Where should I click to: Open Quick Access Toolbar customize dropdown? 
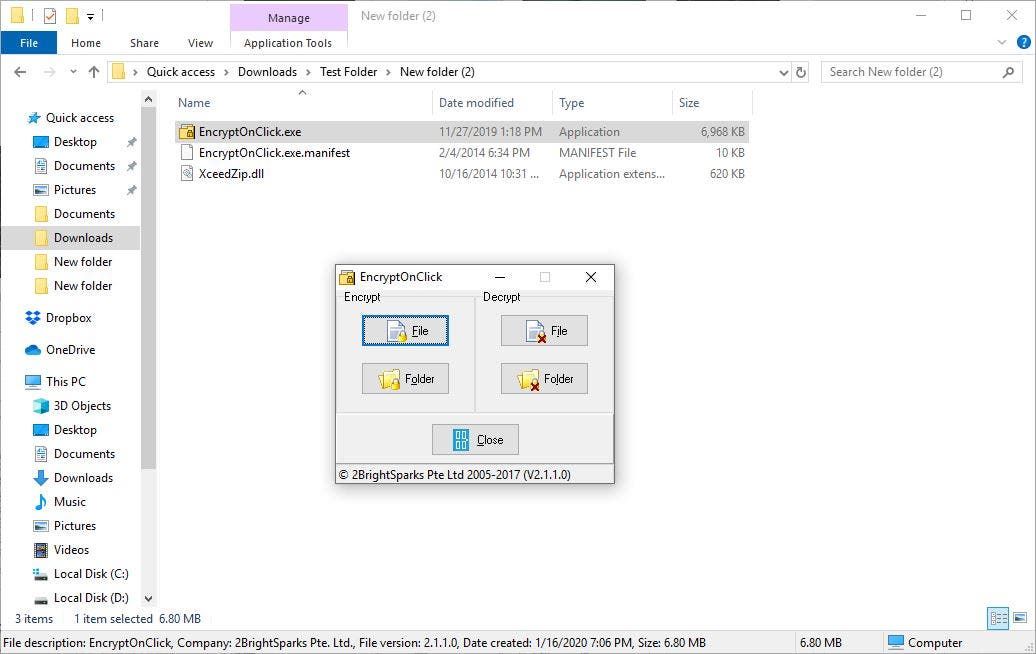91,16
